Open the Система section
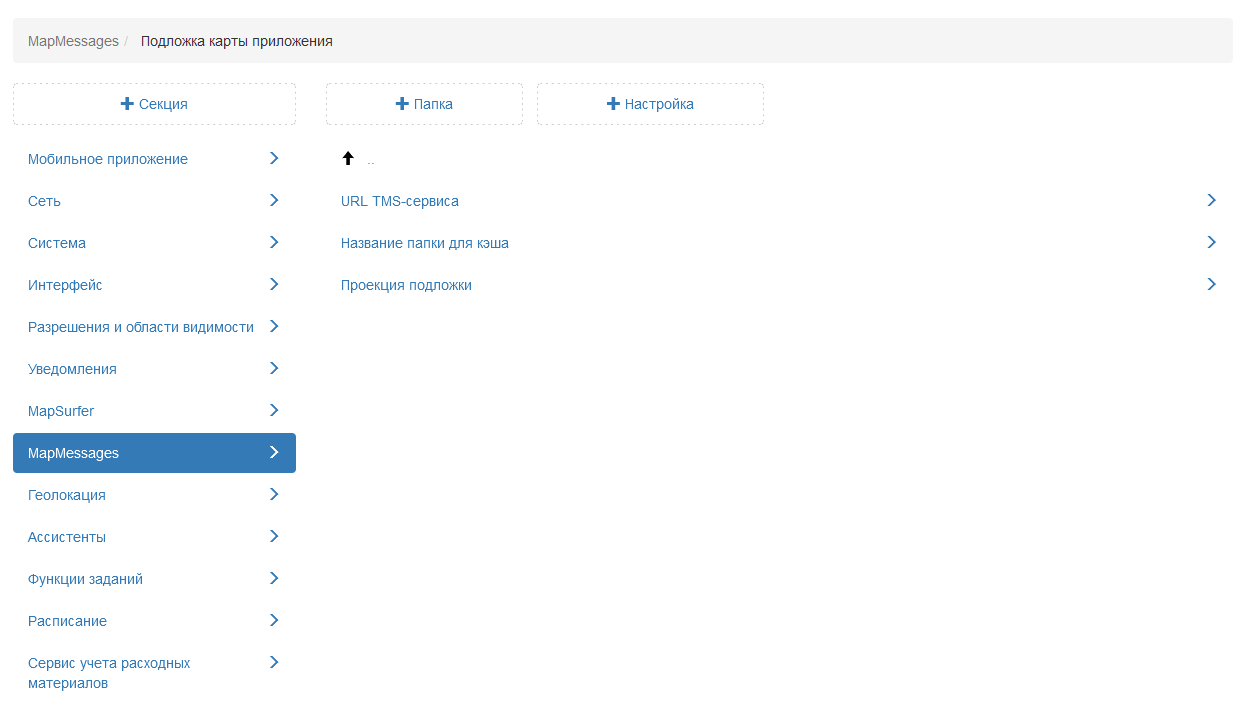Viewport: 1247px width, 717px height. [x=154, y=243]
